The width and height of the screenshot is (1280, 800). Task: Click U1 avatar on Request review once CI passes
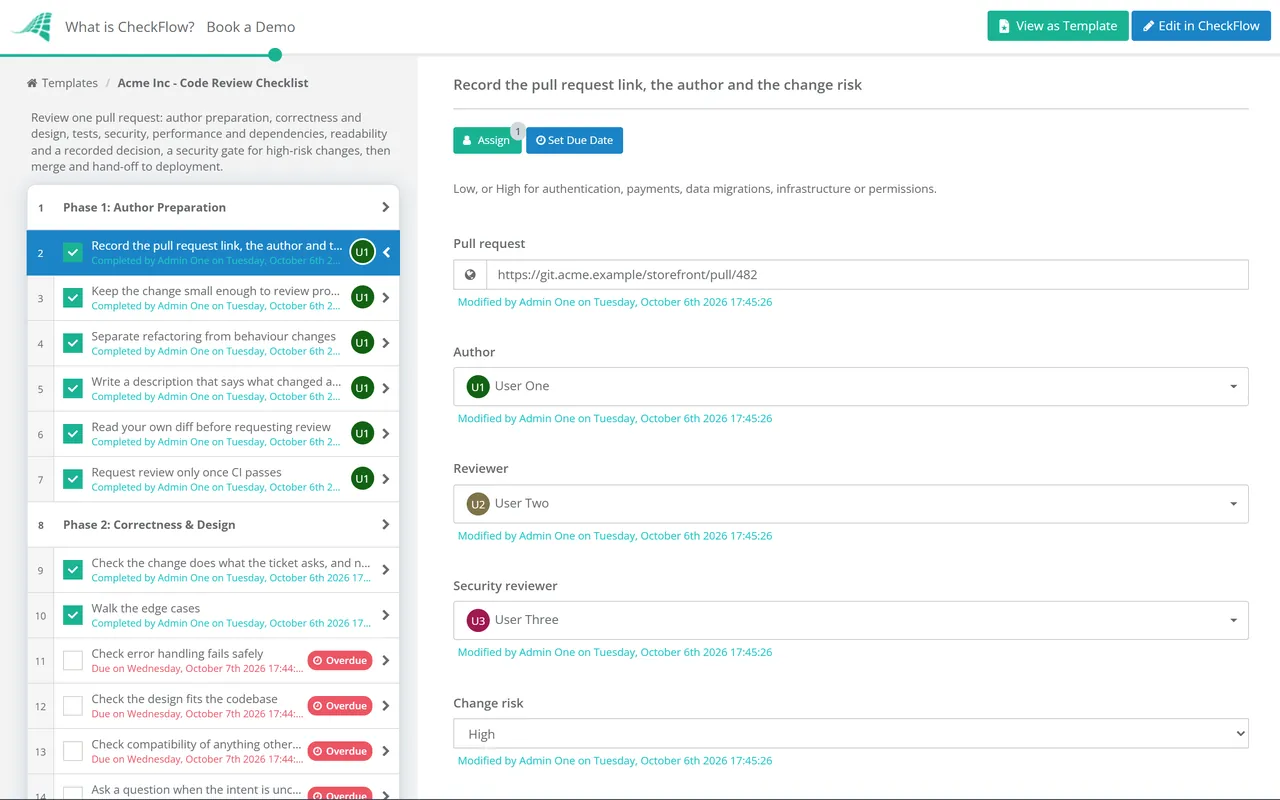(x=362, y=479)
